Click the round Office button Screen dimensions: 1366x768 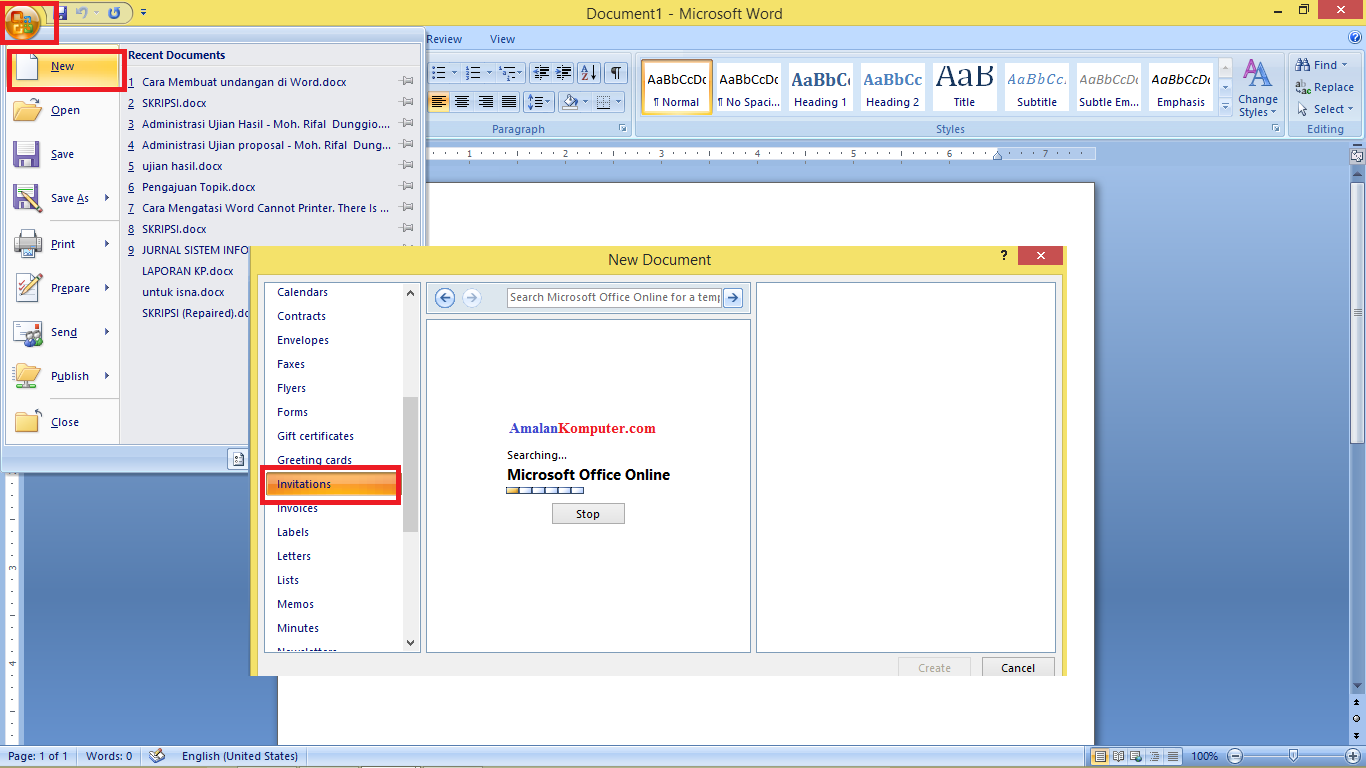(x=24, y=20)
